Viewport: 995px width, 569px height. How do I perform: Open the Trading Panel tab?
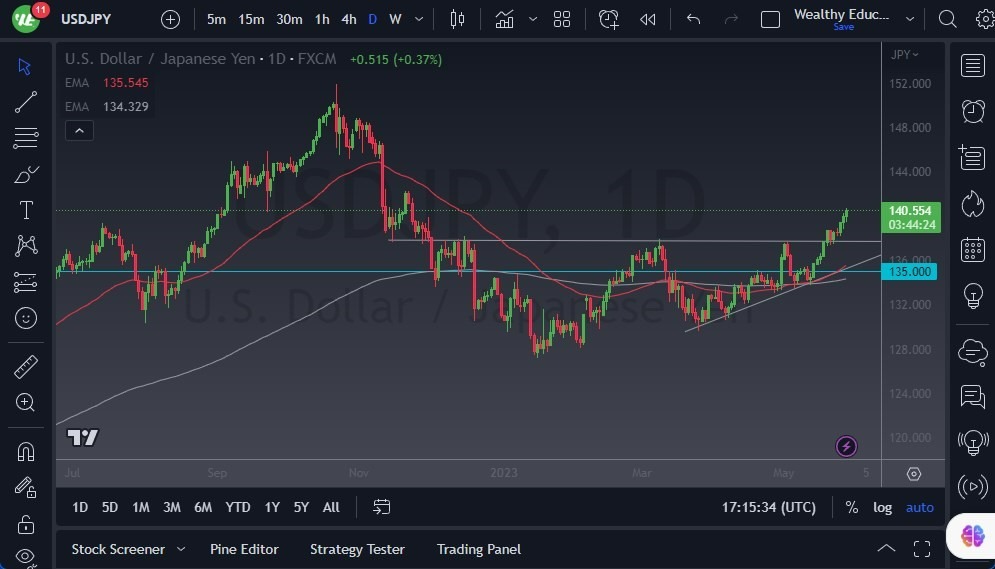[479, 549]
